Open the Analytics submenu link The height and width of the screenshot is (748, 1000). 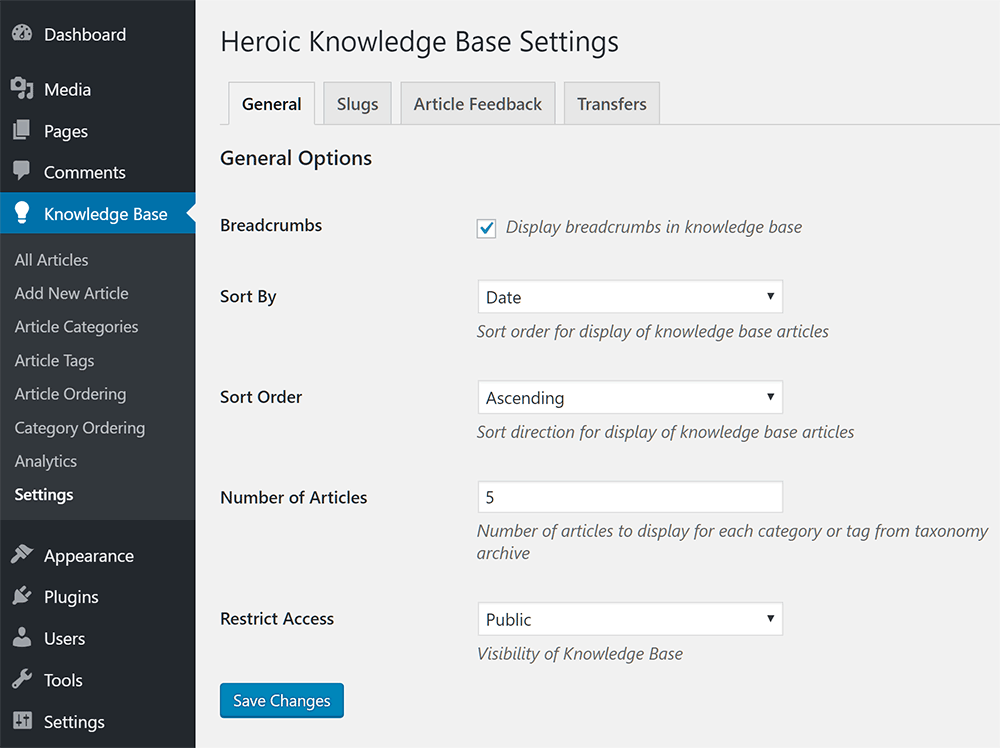tap(46, 461)
